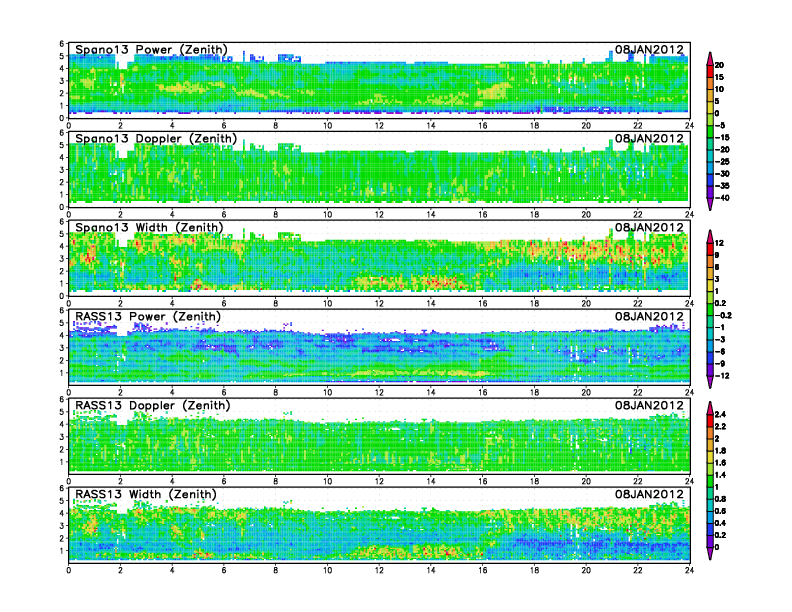Click the '12' label on the middle colorbar
This screenshot has height=612, width=792.
[x=719, y=243]
